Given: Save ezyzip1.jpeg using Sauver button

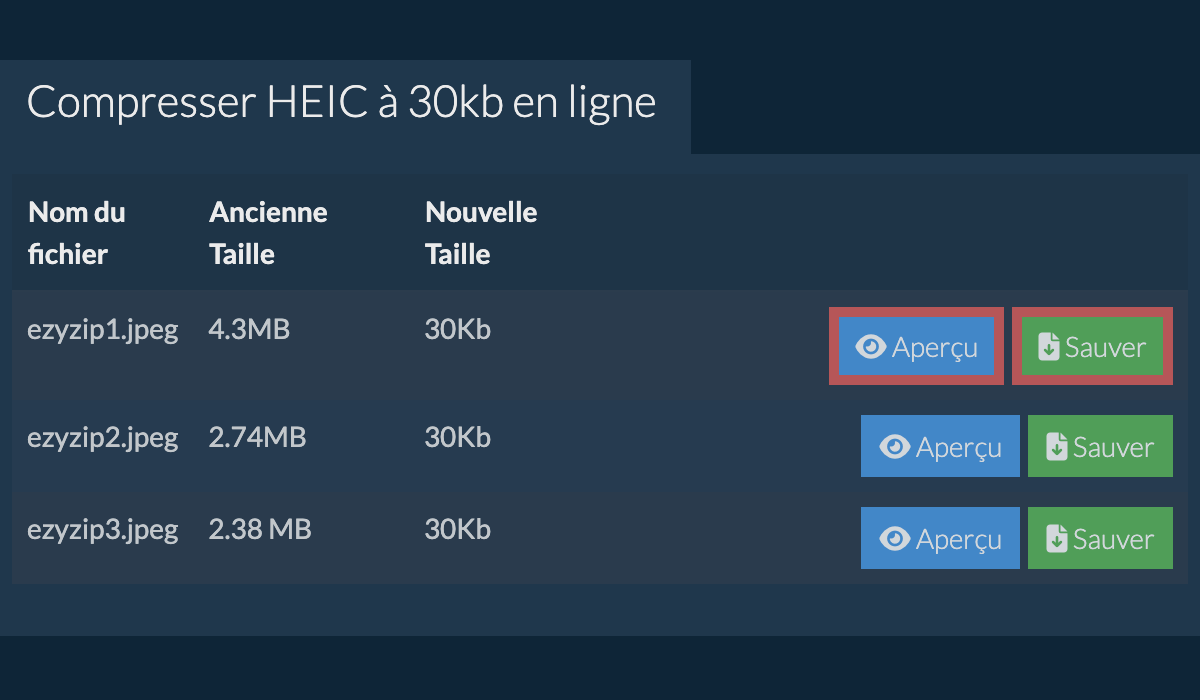Looking at the screenshot, I should pyautogui.click(x=1091, y=347).
